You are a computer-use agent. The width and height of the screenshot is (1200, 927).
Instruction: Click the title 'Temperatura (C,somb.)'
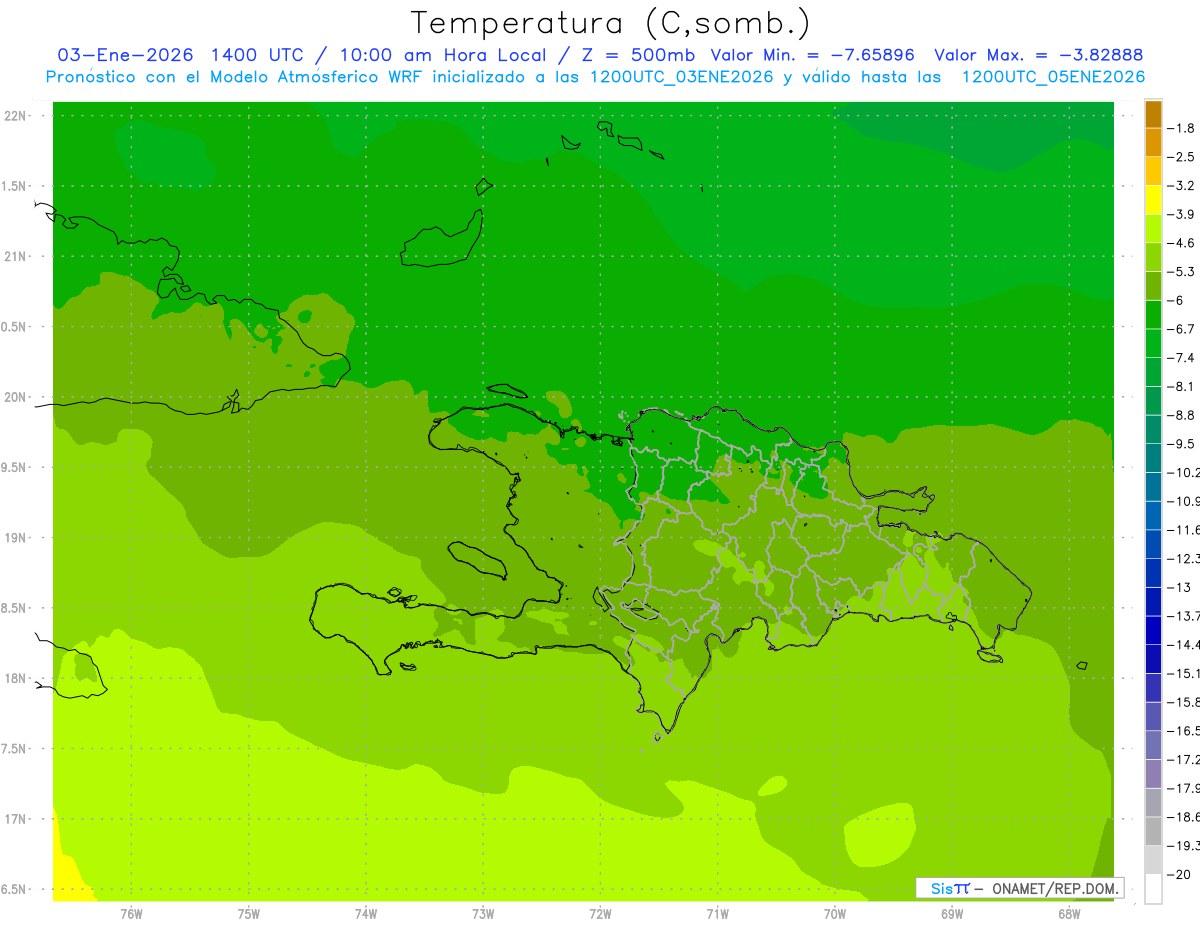tap(611, 23)
